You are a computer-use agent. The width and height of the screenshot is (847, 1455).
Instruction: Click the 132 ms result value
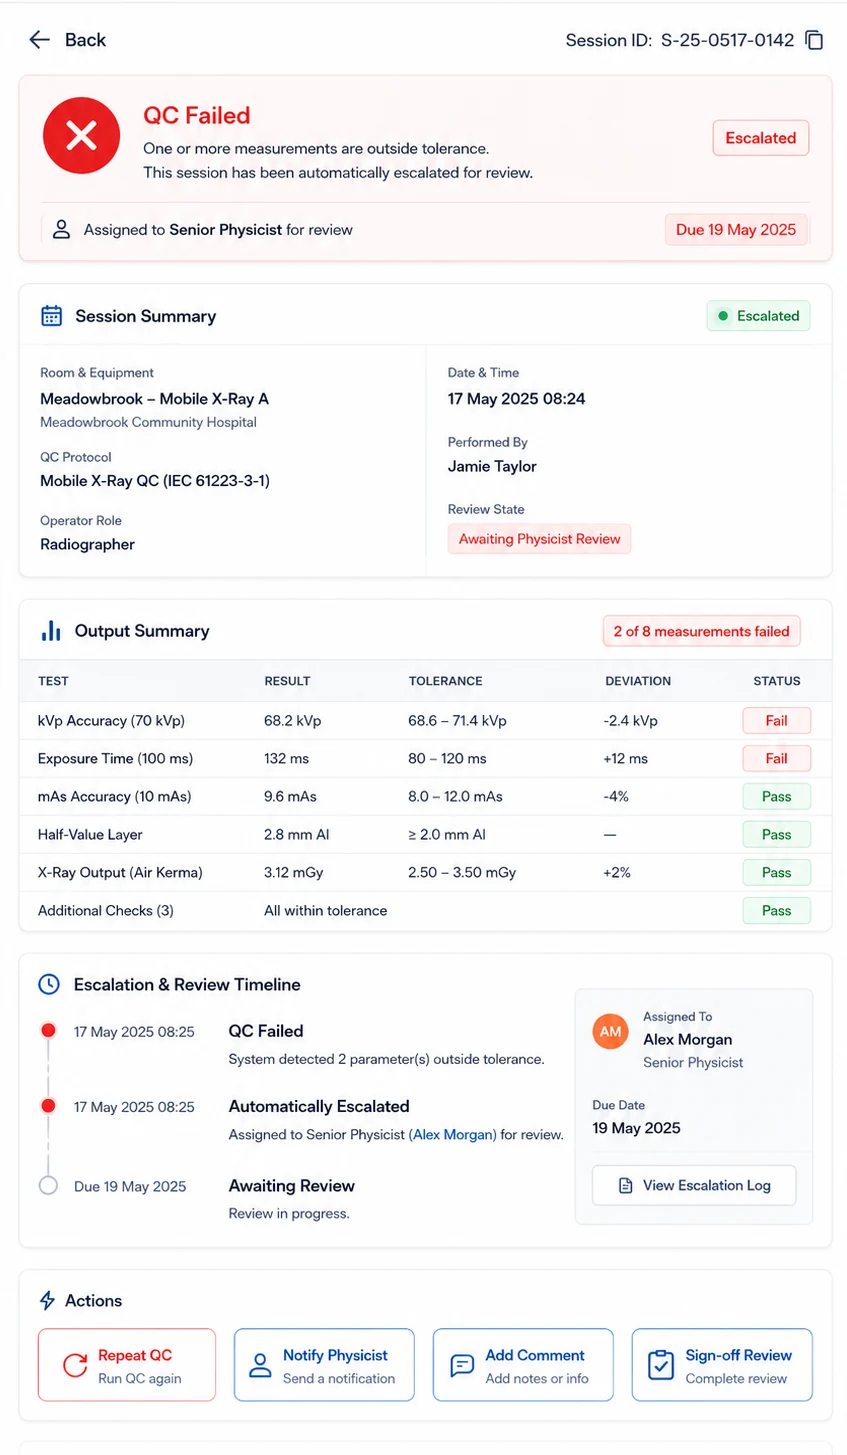[x=287, y=758]
